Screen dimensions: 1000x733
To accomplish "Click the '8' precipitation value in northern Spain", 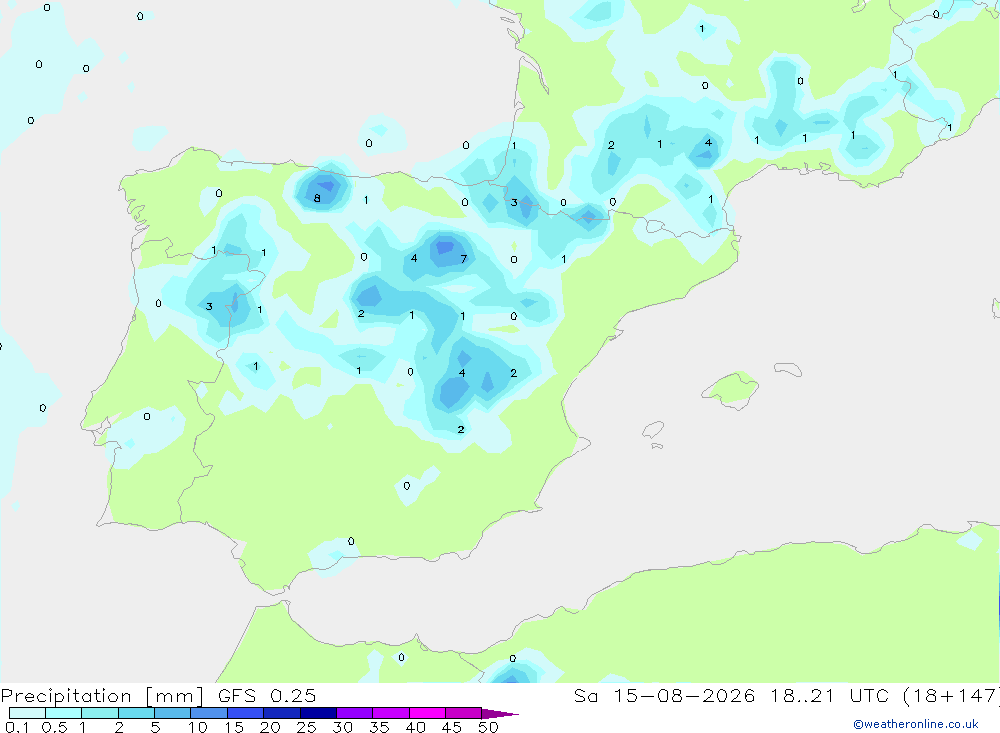I will point(317,198).
